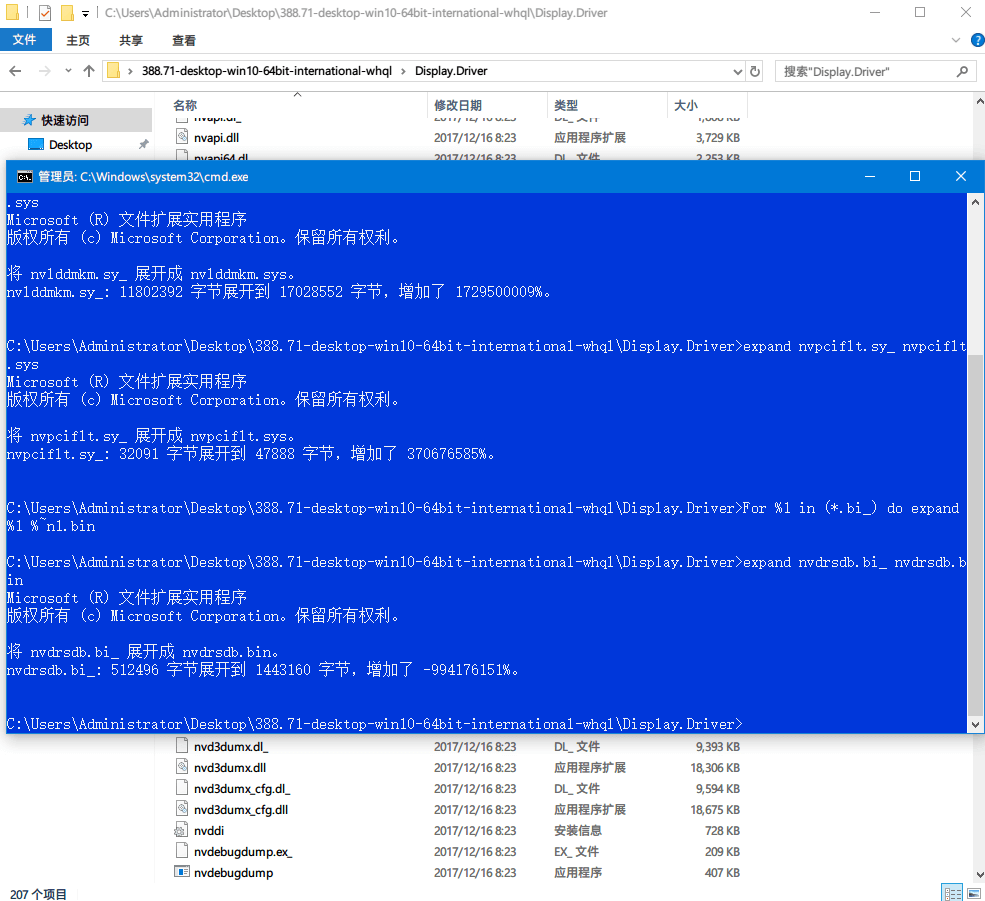Screen dimensions: 985x901
Task: Open recent locations dropdown arrow
Action: coord(68,71)
